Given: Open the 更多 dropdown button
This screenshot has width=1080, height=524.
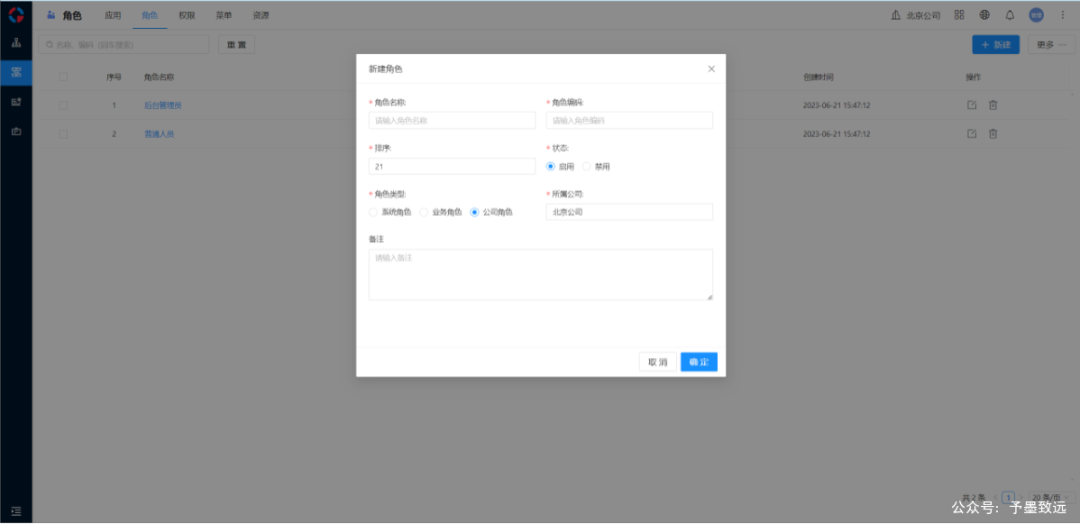Looking at the screenshot, I should 1051,45.
